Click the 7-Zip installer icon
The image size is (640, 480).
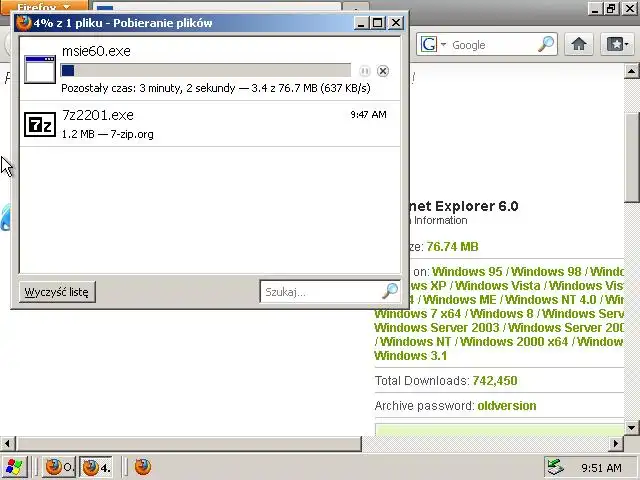pyautogui.click(x=40, y=124)
